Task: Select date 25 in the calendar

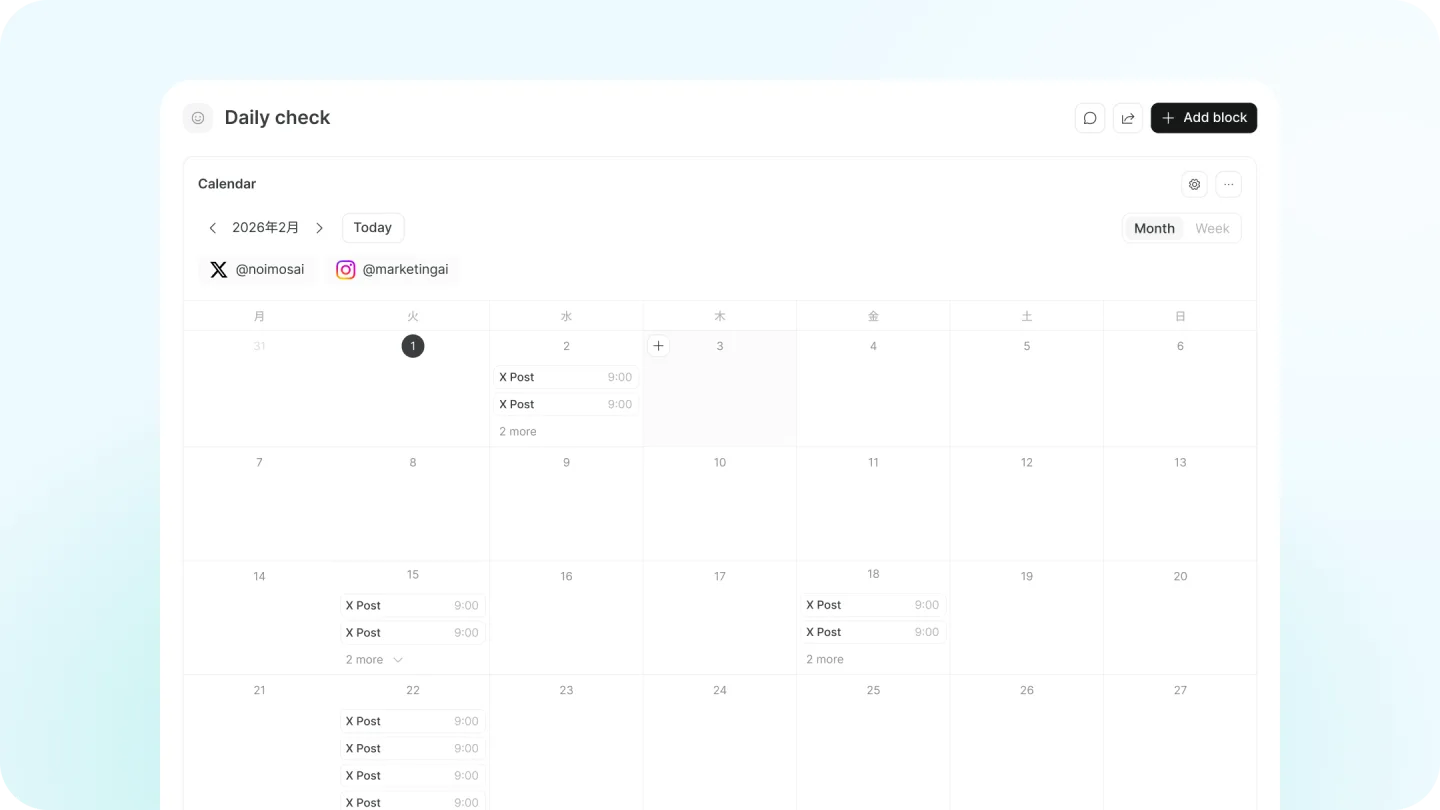Action: [873, 690]
